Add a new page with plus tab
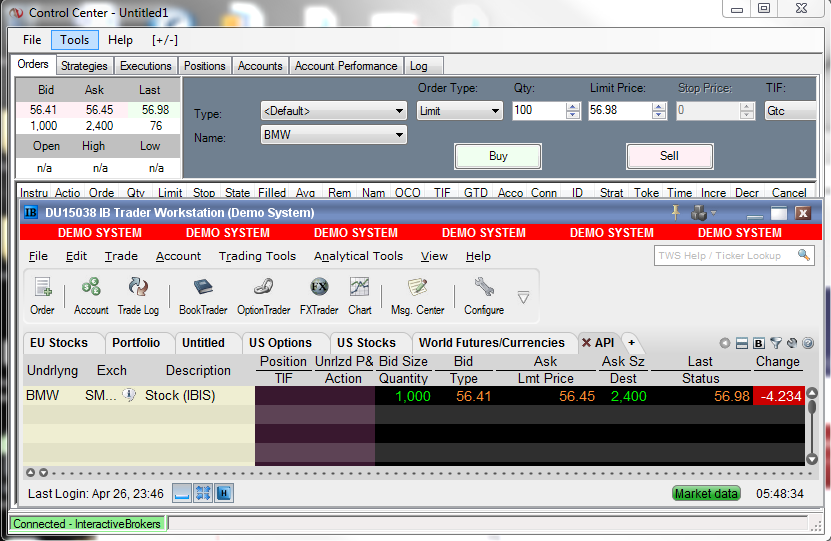This screenshot has width=831, height=541. [632, 343]
